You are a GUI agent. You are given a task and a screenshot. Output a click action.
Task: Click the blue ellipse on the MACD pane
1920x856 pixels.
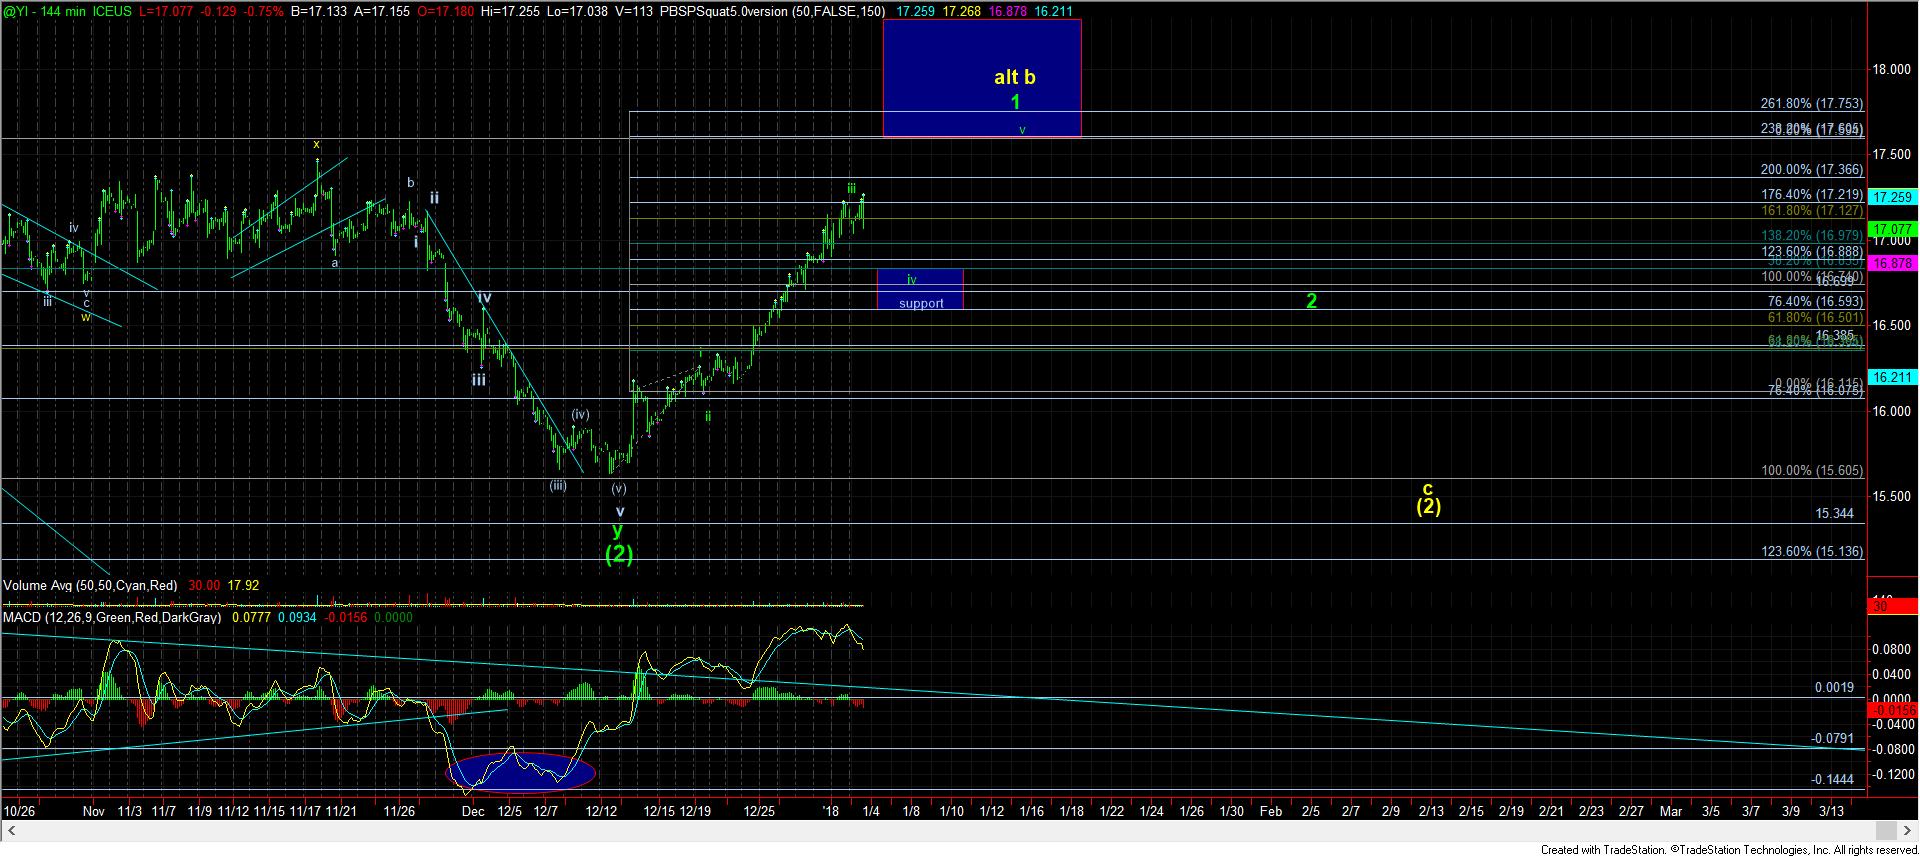point(520,772)
